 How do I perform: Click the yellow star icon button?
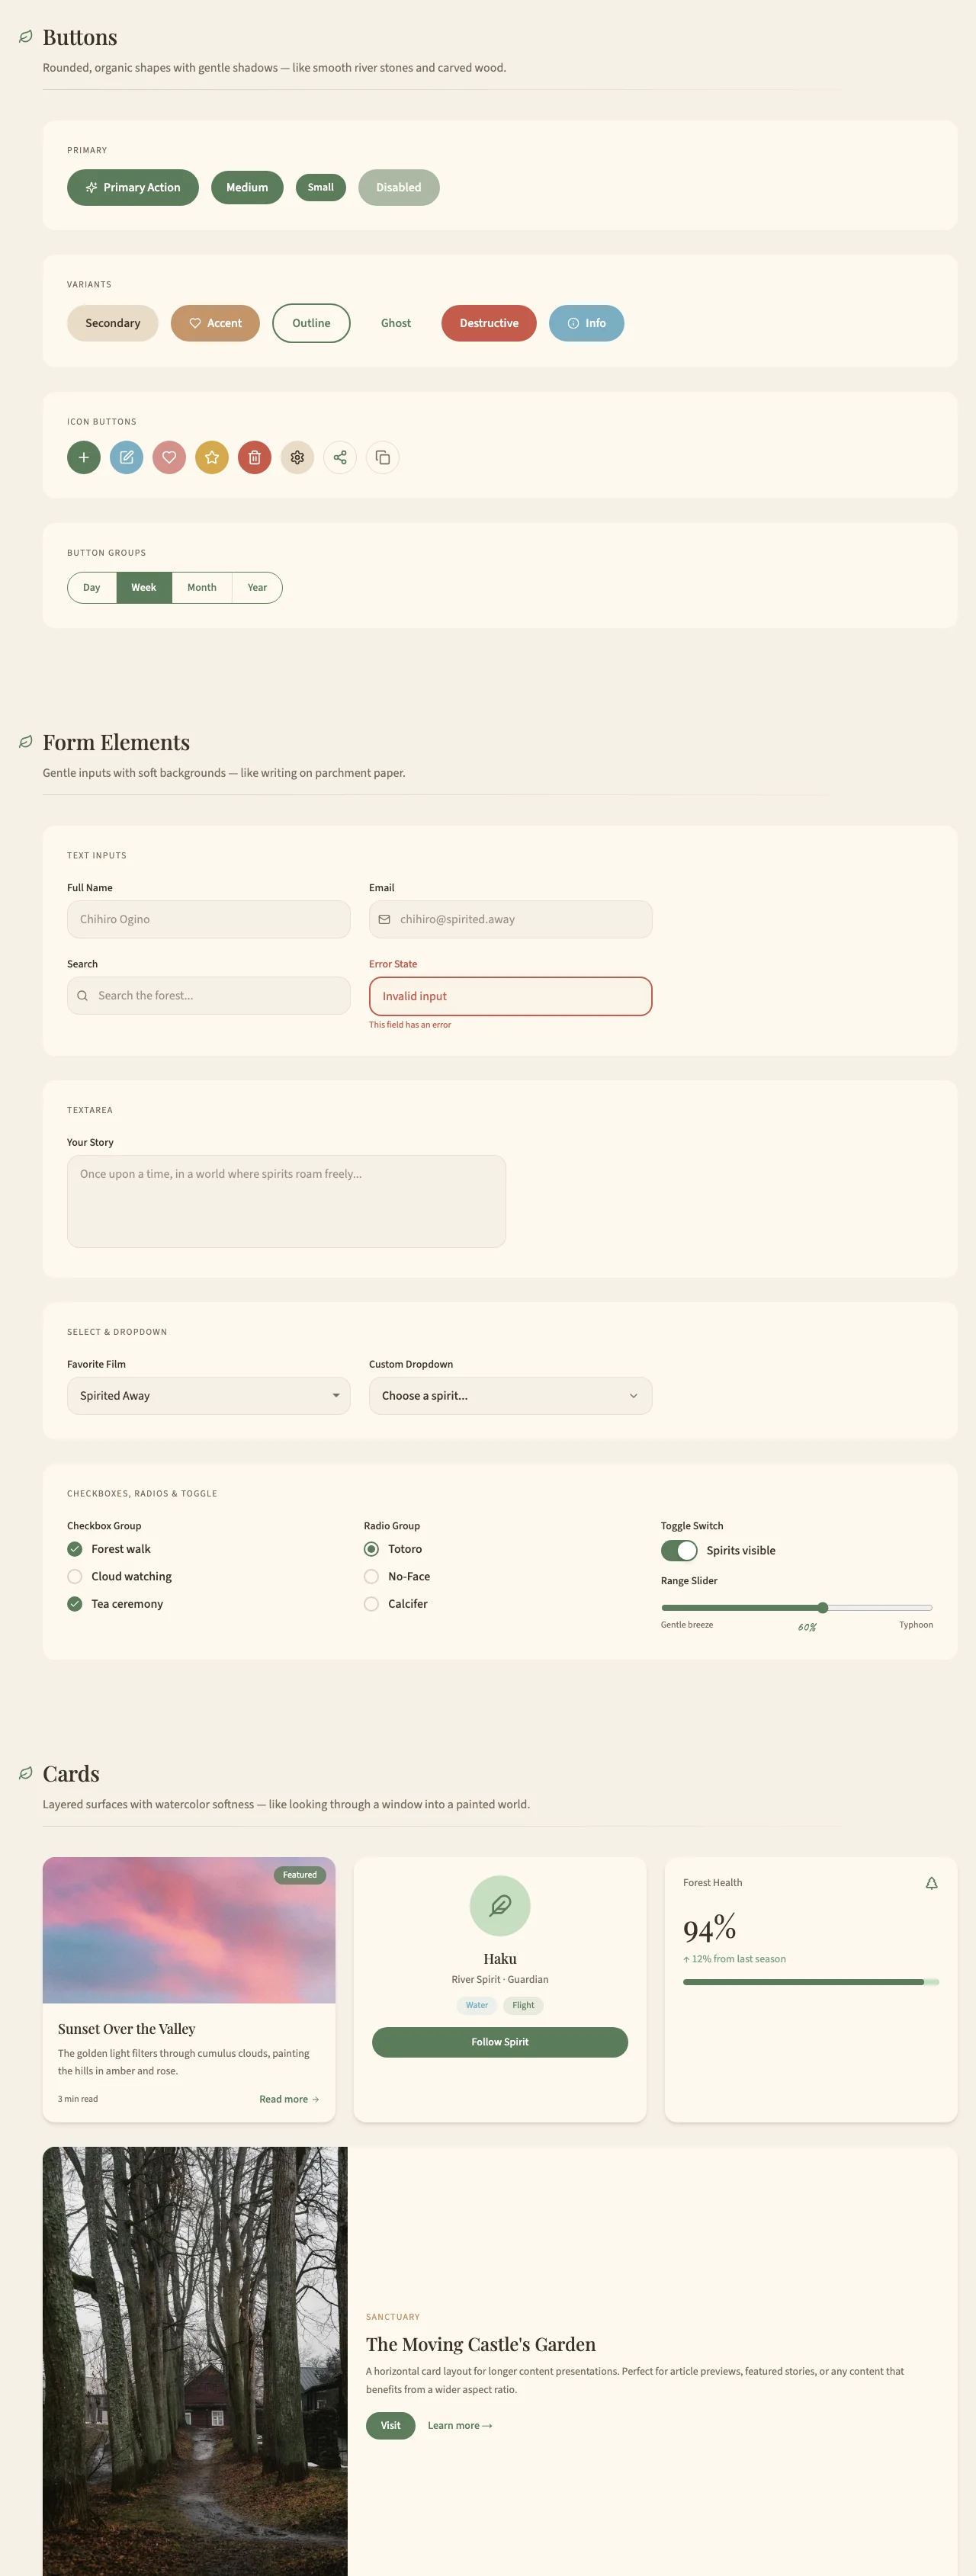tap(212, 457)
